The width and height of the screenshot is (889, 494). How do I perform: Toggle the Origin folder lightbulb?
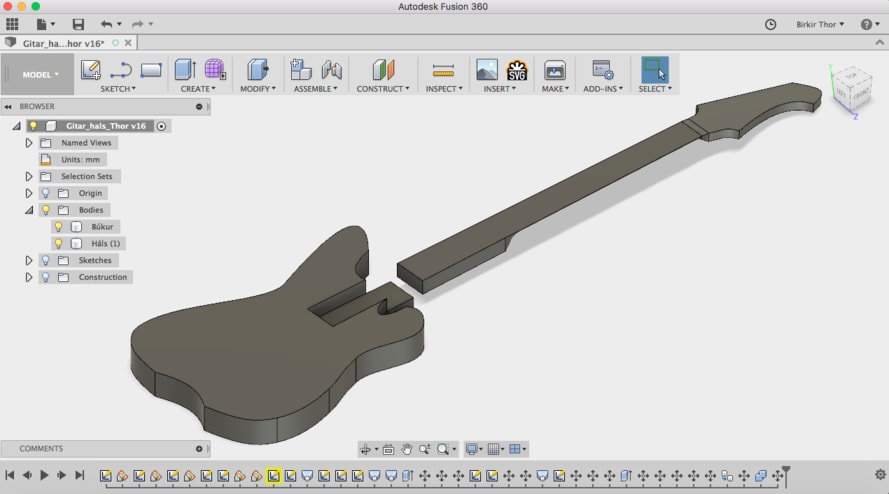(46, 193)
